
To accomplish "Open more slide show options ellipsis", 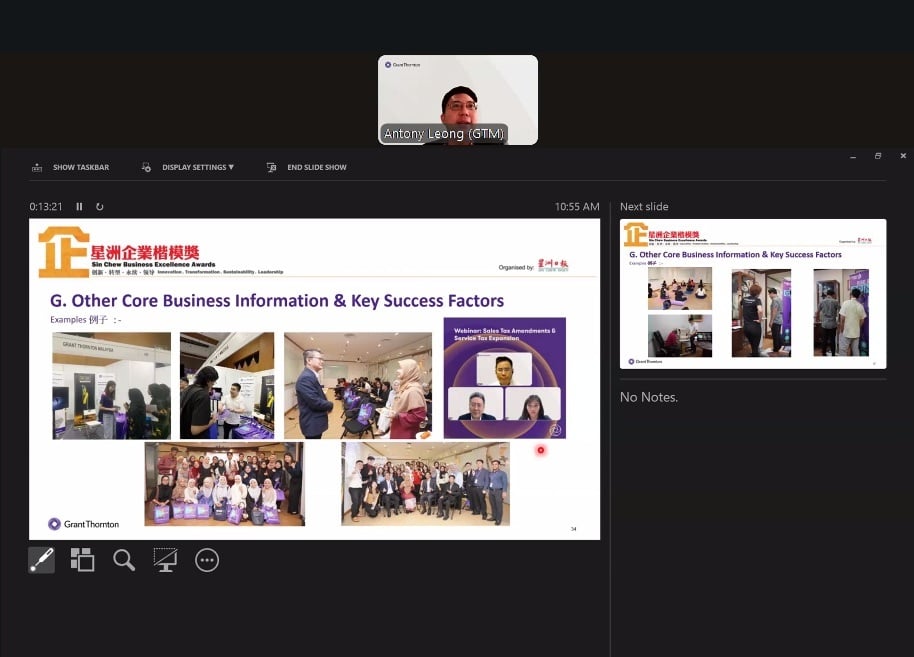I will (x=207, y=560).
